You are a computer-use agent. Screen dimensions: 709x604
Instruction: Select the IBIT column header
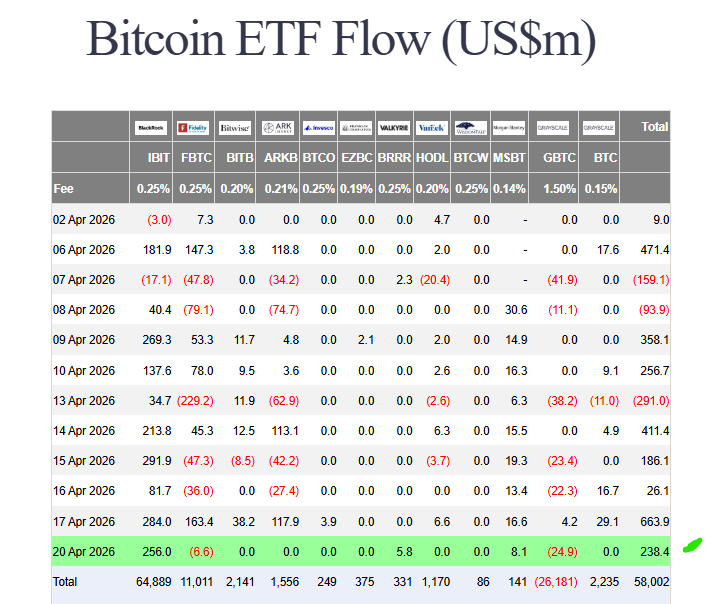(158, 158)
